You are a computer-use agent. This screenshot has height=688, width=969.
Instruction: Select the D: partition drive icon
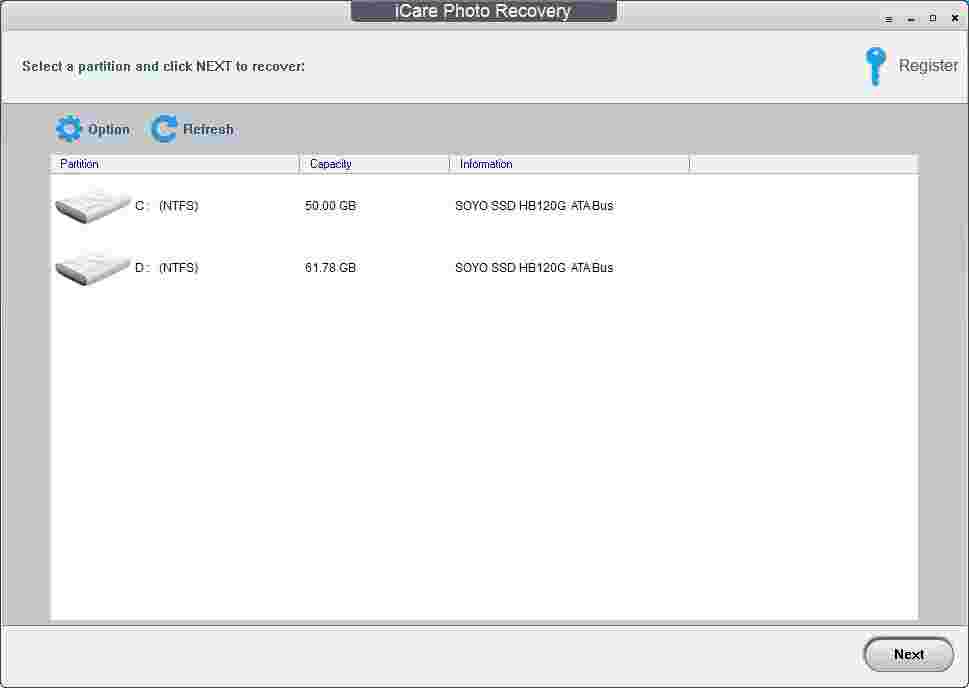tap(92, 267)
